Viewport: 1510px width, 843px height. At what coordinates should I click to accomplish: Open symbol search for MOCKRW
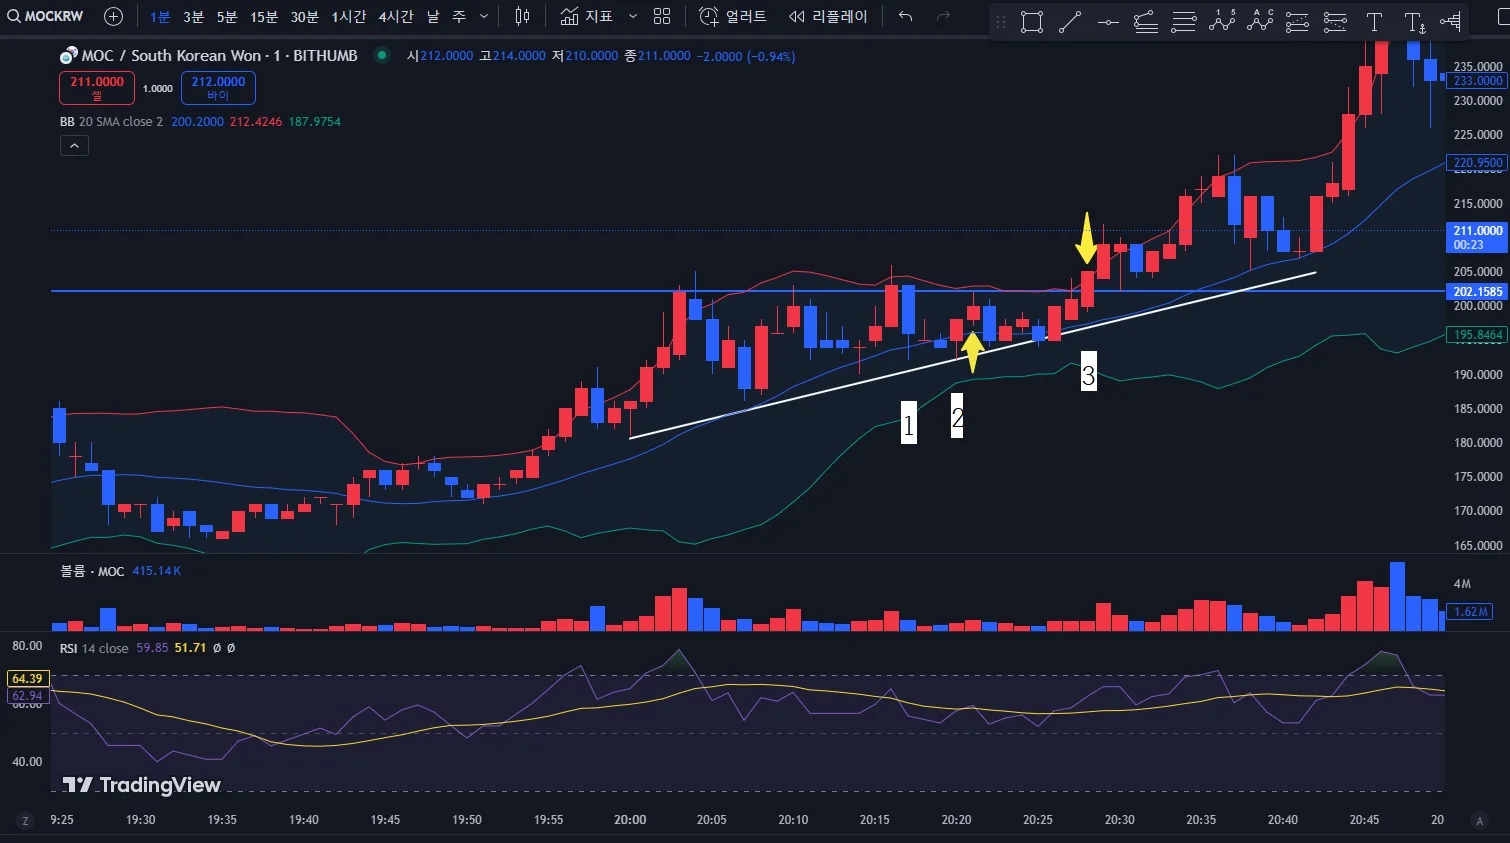click(46, 16)
